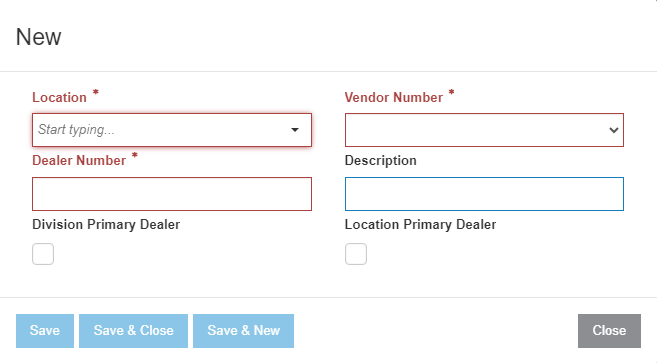Expand the Vendor Number chevron arrow
The height and width of the screenshot is (363, 657).
(614, 130)
